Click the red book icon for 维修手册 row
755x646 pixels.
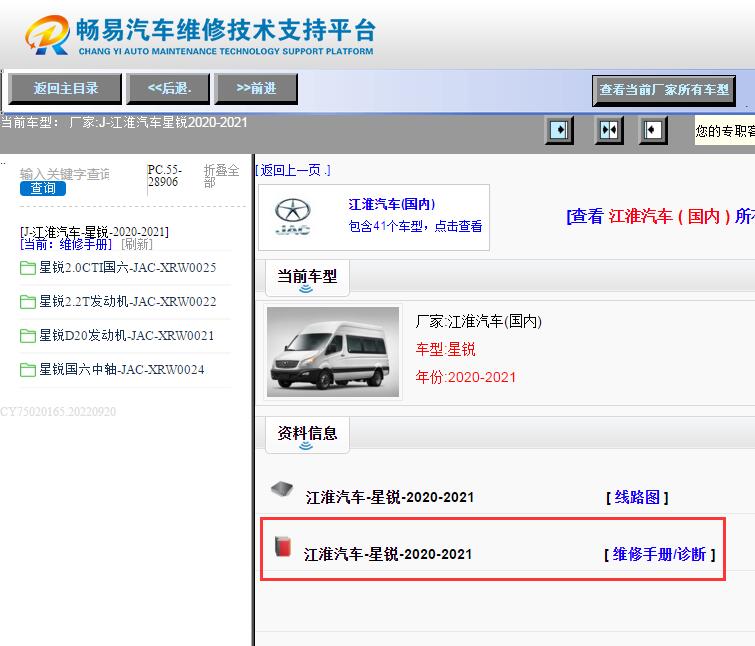point(283,547)
